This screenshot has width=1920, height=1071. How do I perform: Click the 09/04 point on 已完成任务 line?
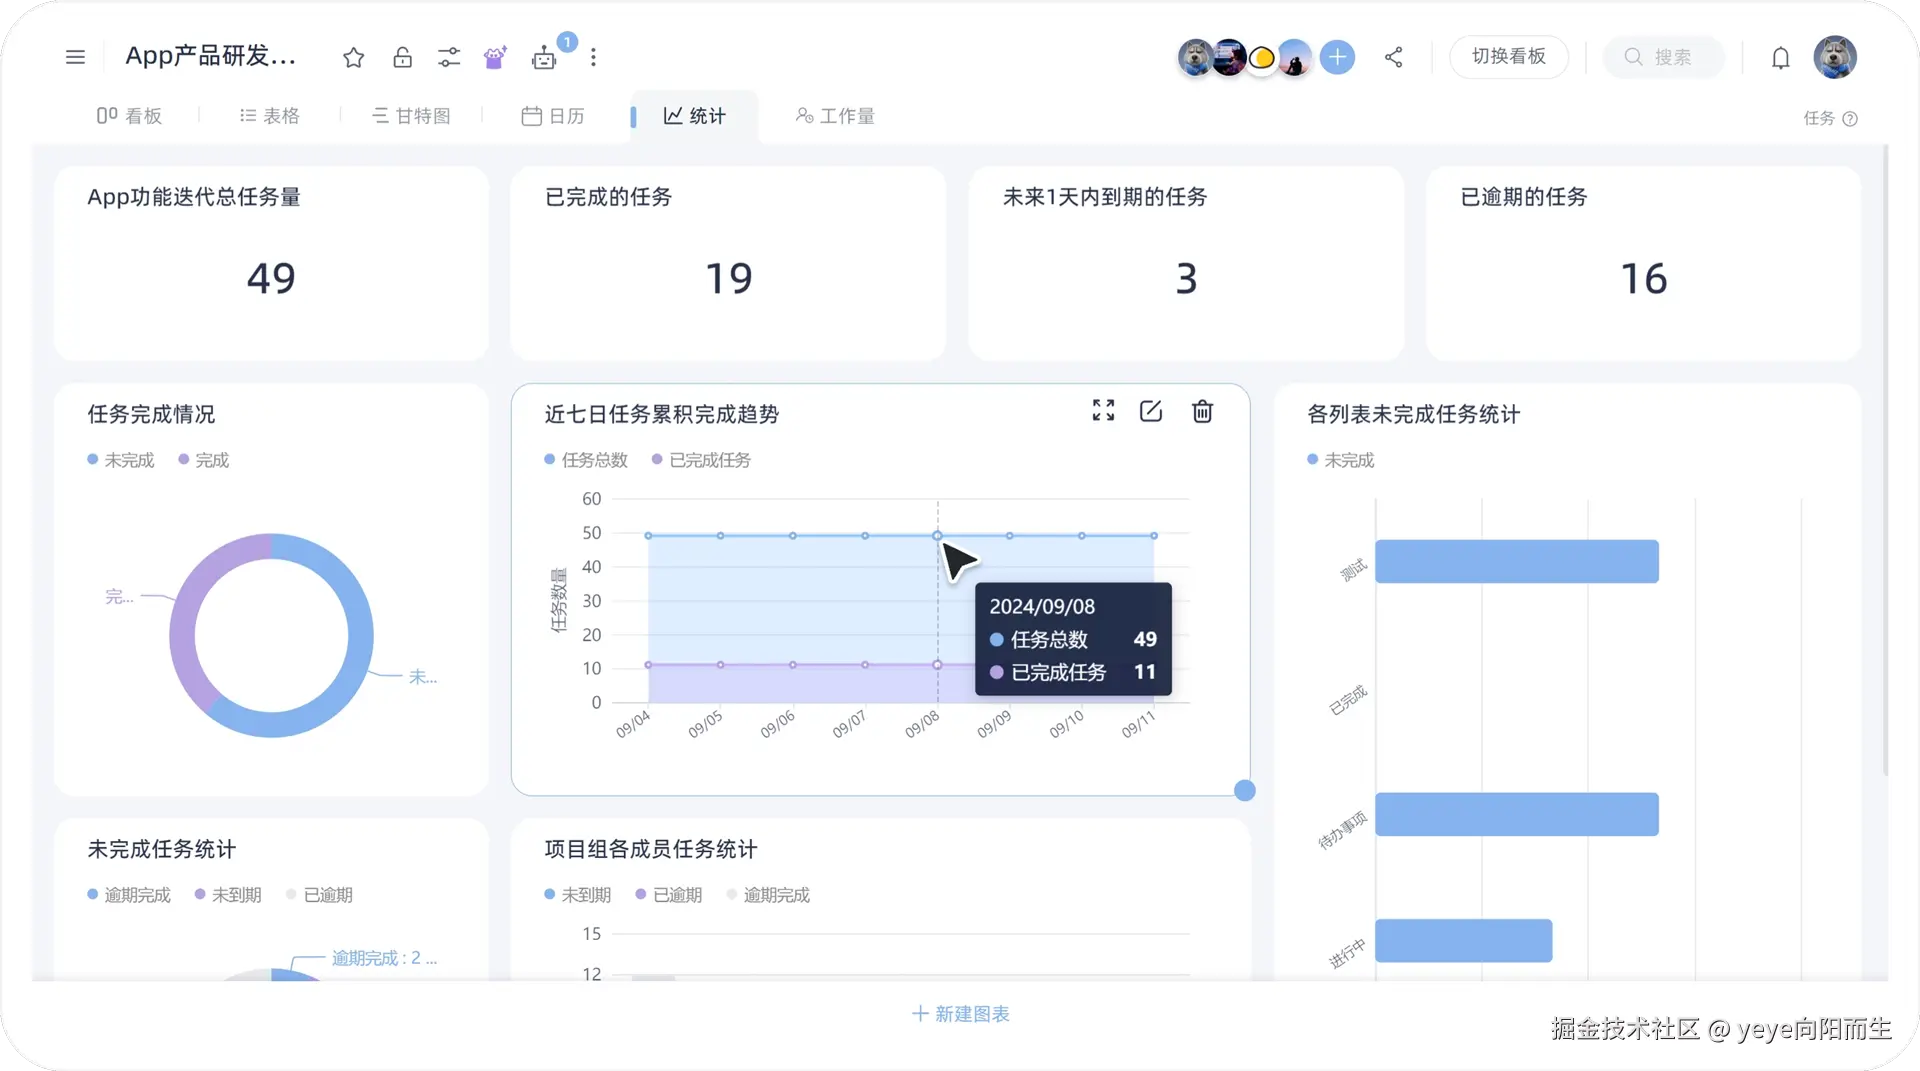point(648,665)
